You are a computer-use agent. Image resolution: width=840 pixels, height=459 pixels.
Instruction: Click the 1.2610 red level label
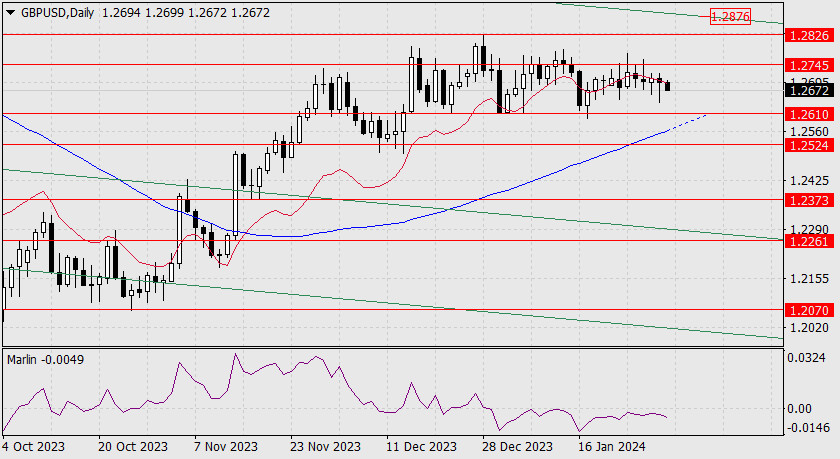click(809, 114)
